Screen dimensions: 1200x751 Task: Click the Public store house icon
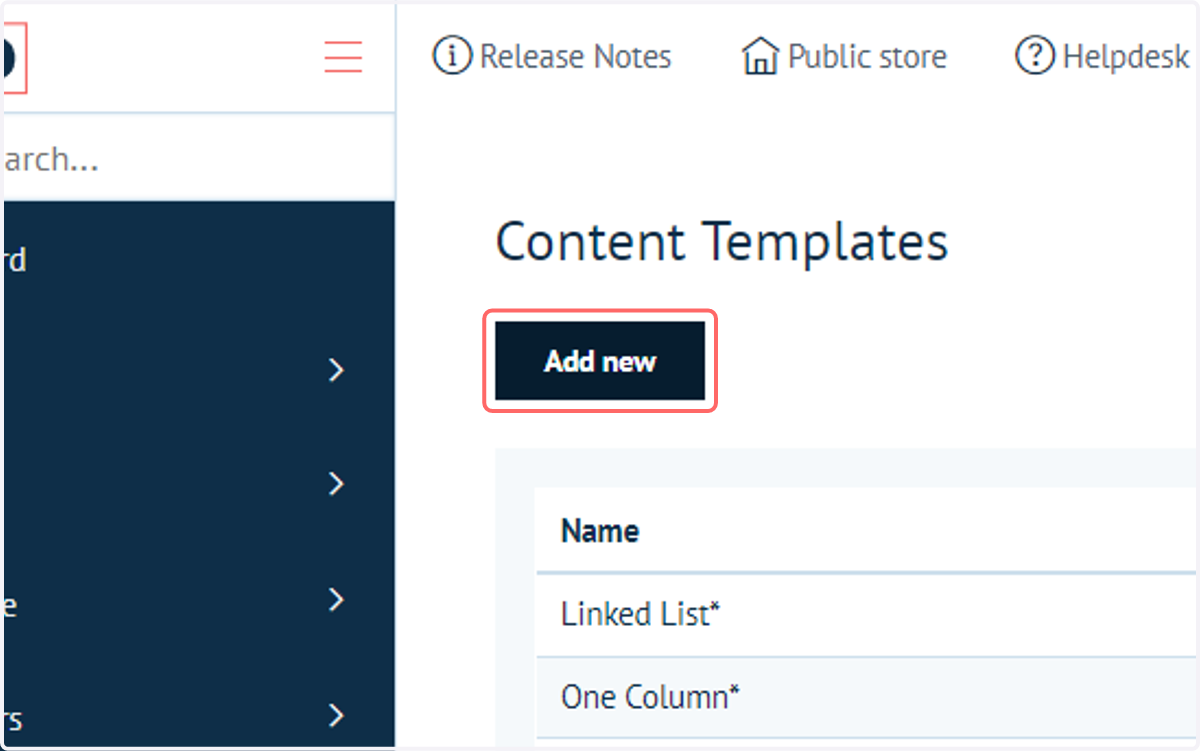point(760,56)
